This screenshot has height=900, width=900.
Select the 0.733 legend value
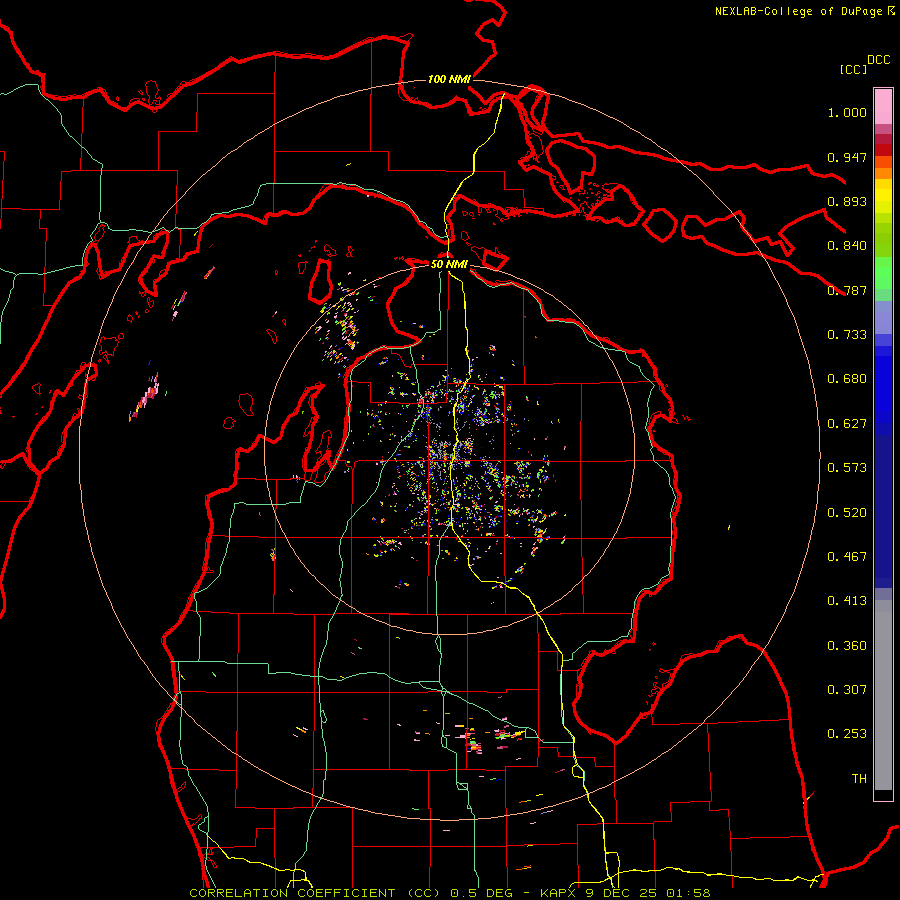coord(847,335)
